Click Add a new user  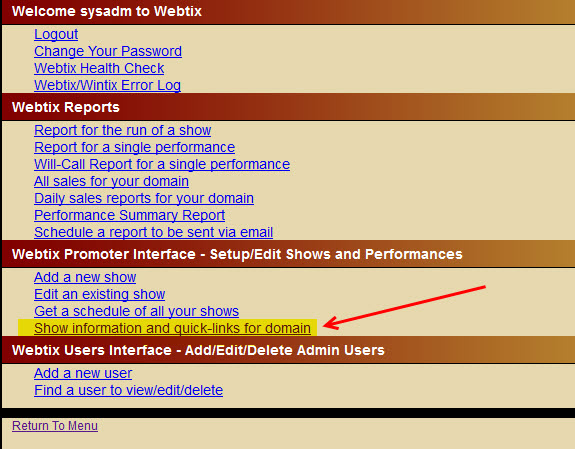coord(83,373)
